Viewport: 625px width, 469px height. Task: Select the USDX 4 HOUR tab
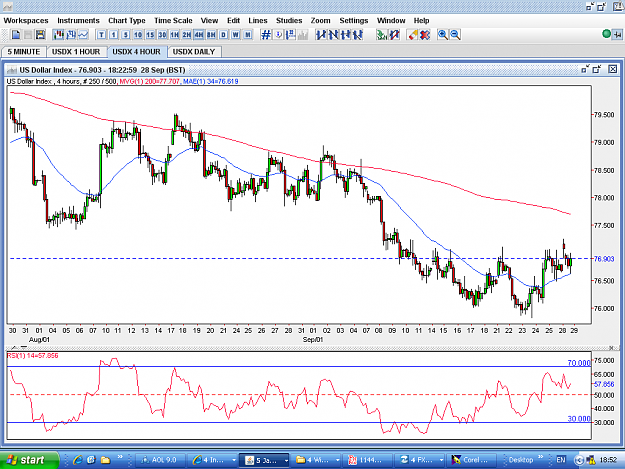point(136,52)
